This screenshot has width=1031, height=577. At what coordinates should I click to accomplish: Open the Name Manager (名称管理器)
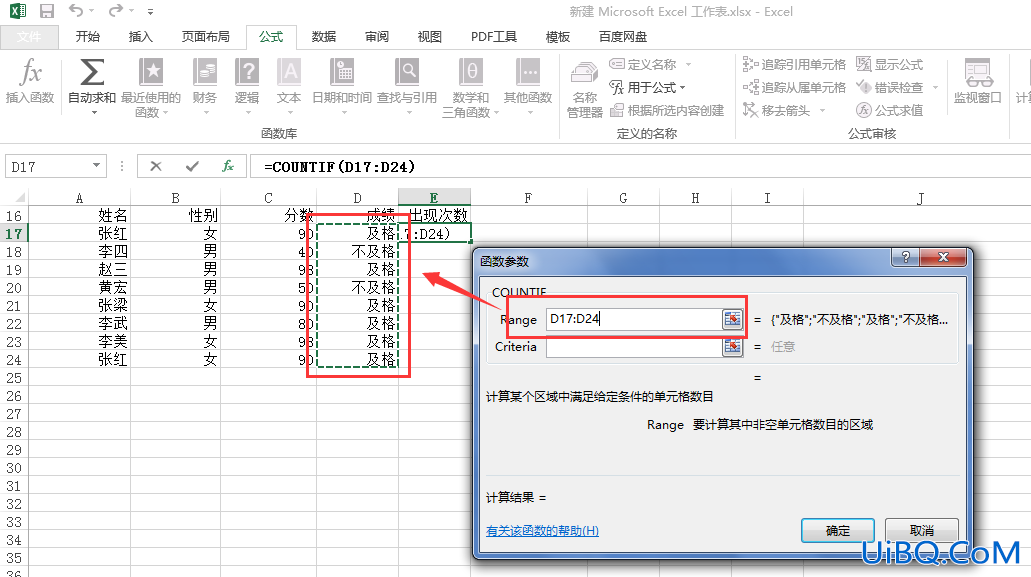585,89
